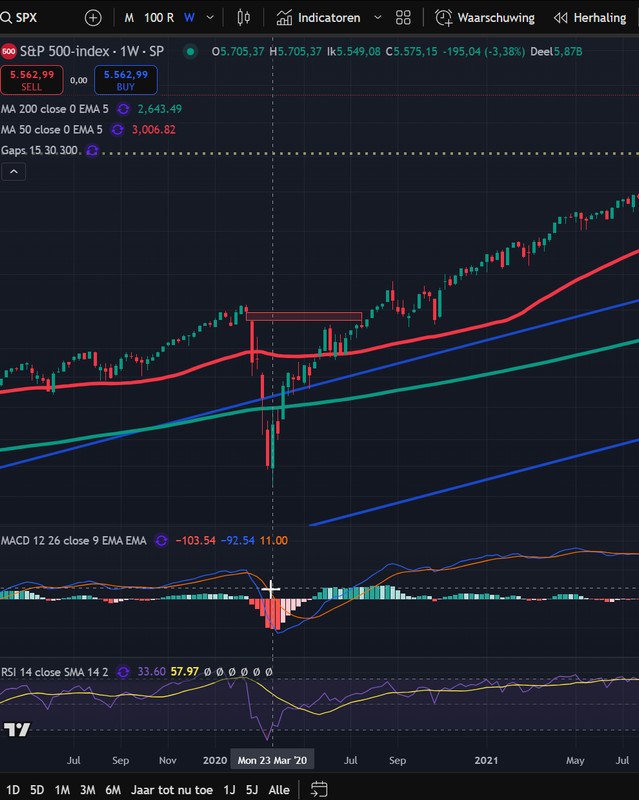The height and width of the screenshot is (800, 639).
Task: Select the Jaar tot nu toe range
Action: pyautogui.click(x=171, y=790)
